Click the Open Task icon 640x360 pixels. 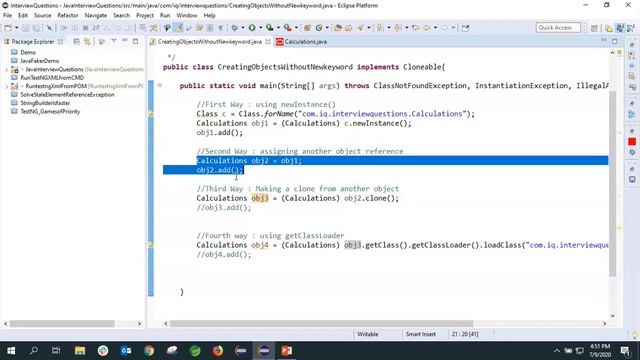(x=349, y=28)
